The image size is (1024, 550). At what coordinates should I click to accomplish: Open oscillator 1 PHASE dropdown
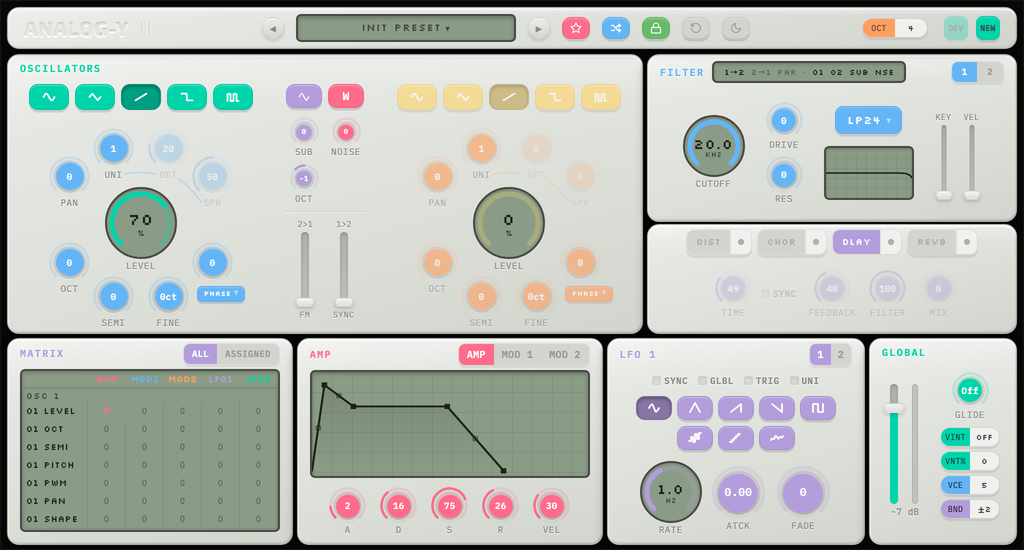click(221, 293)
